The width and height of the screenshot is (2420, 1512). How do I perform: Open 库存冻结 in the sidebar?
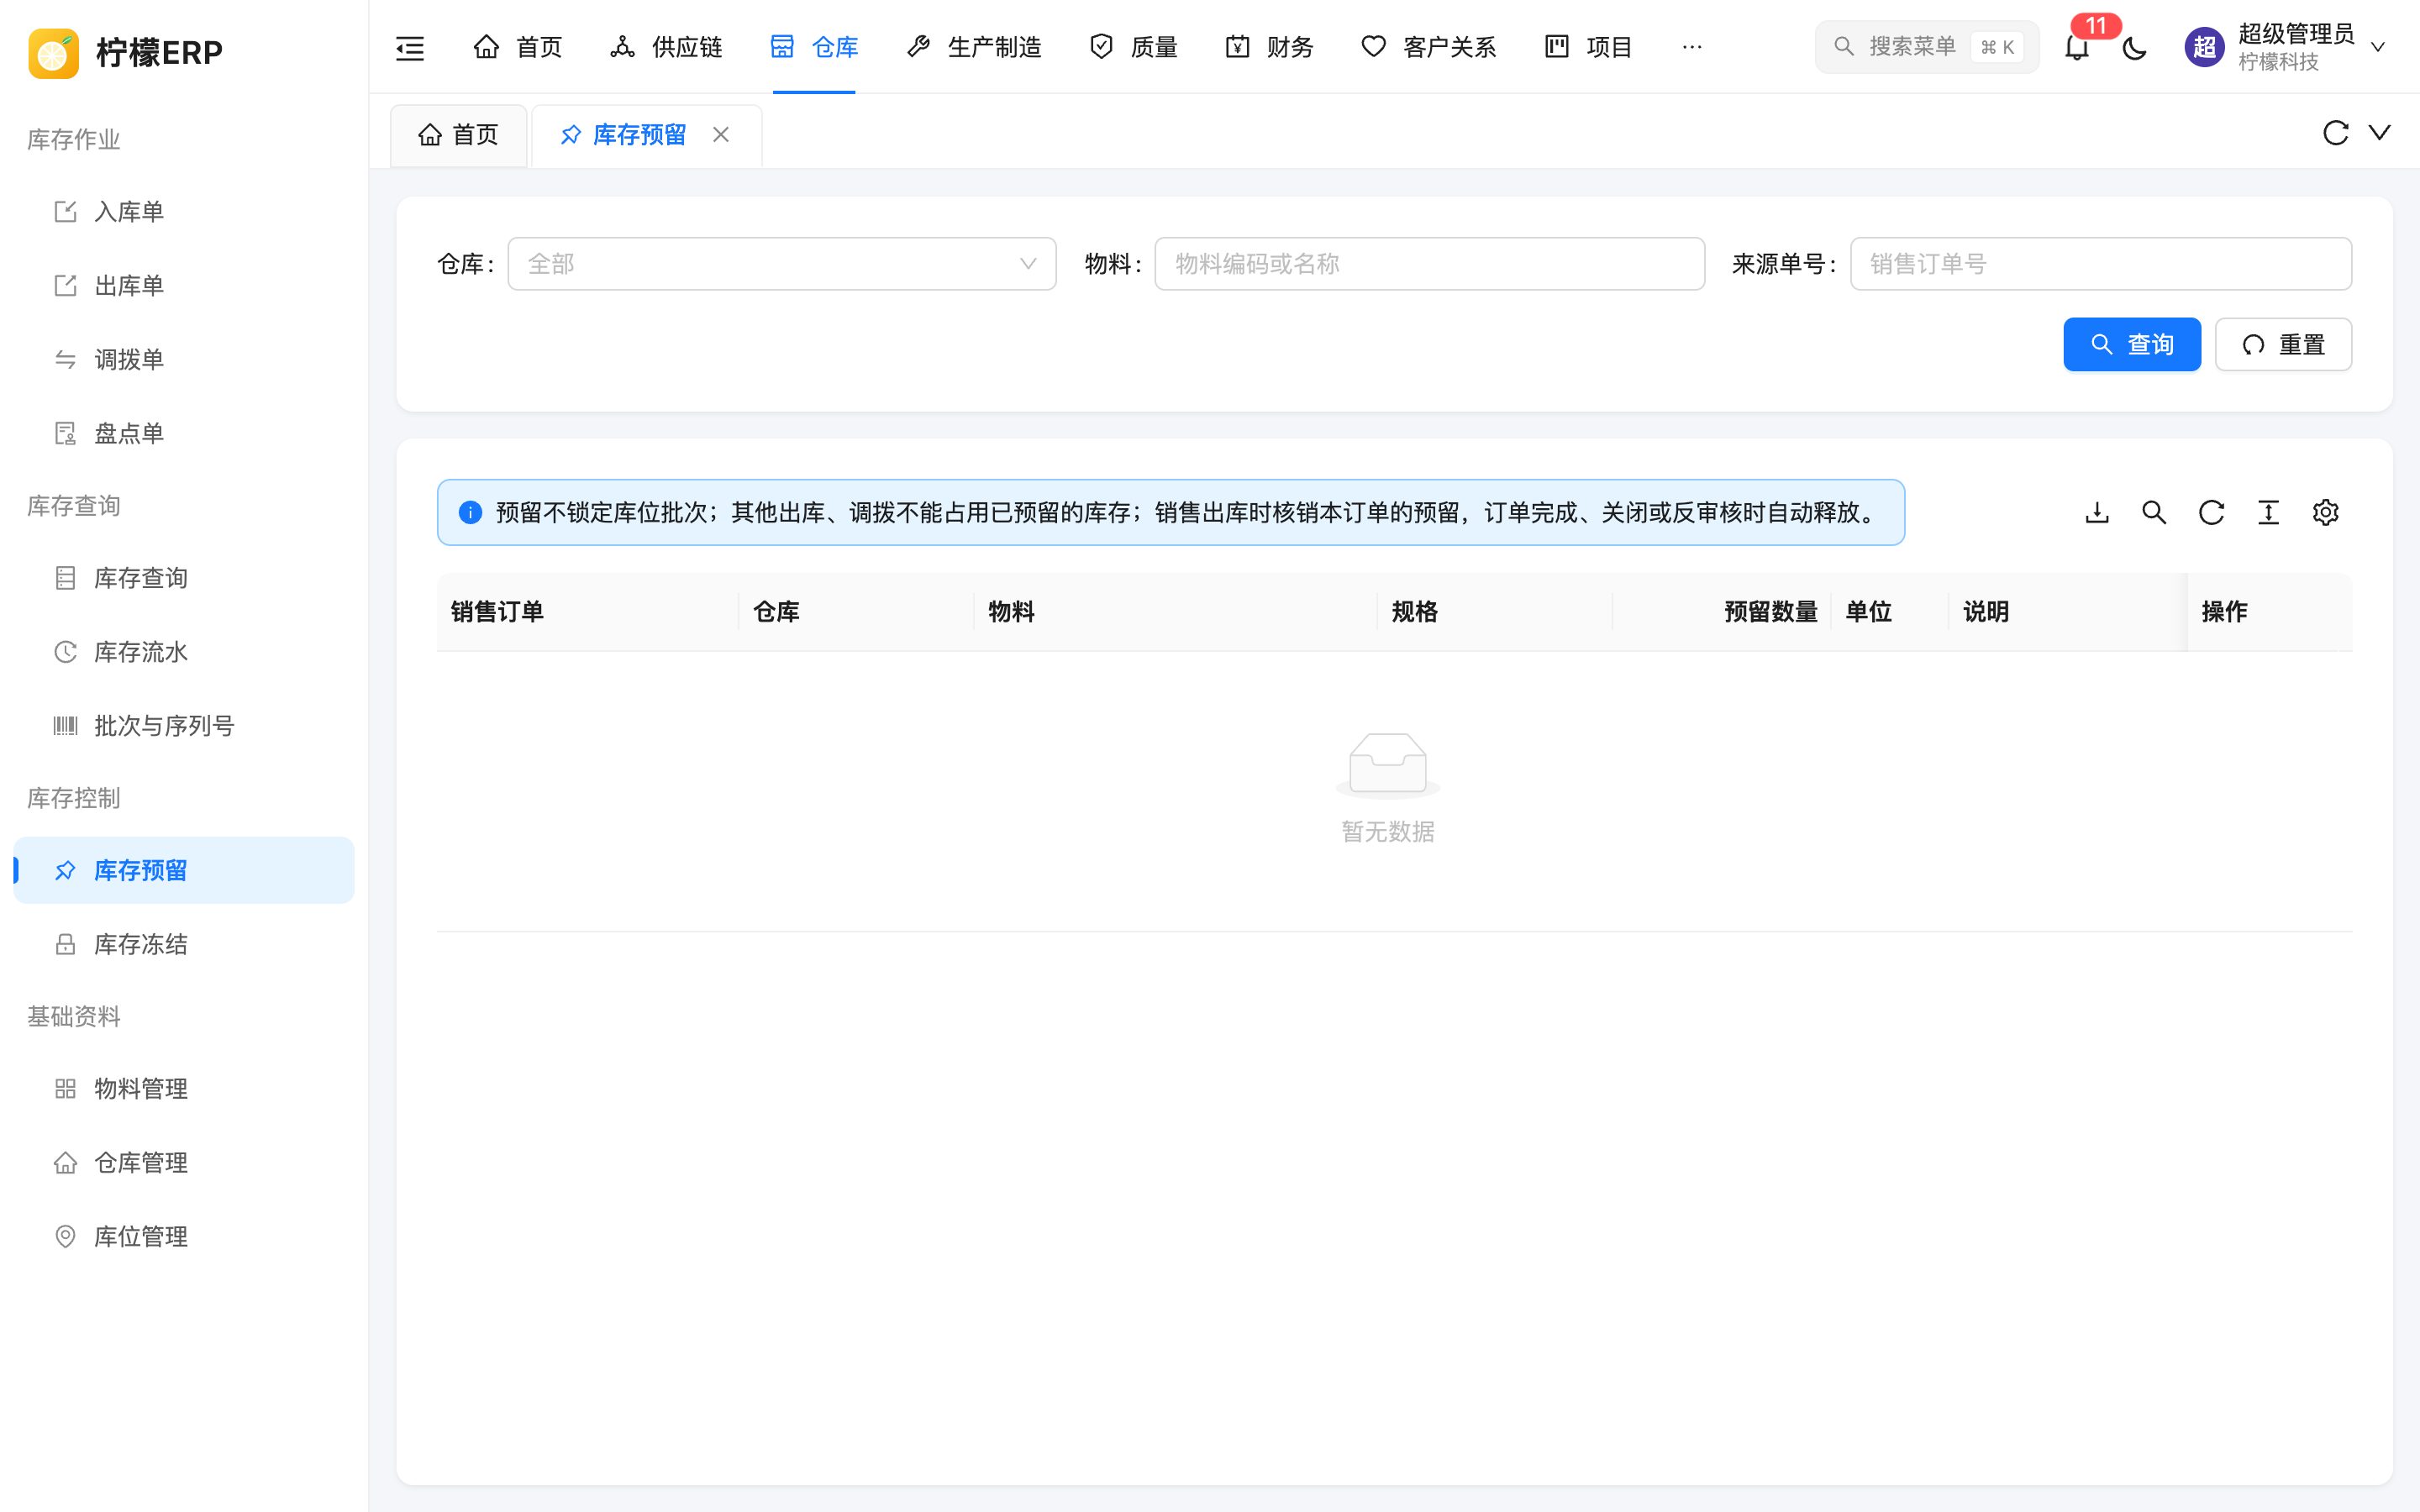[184, 944]
